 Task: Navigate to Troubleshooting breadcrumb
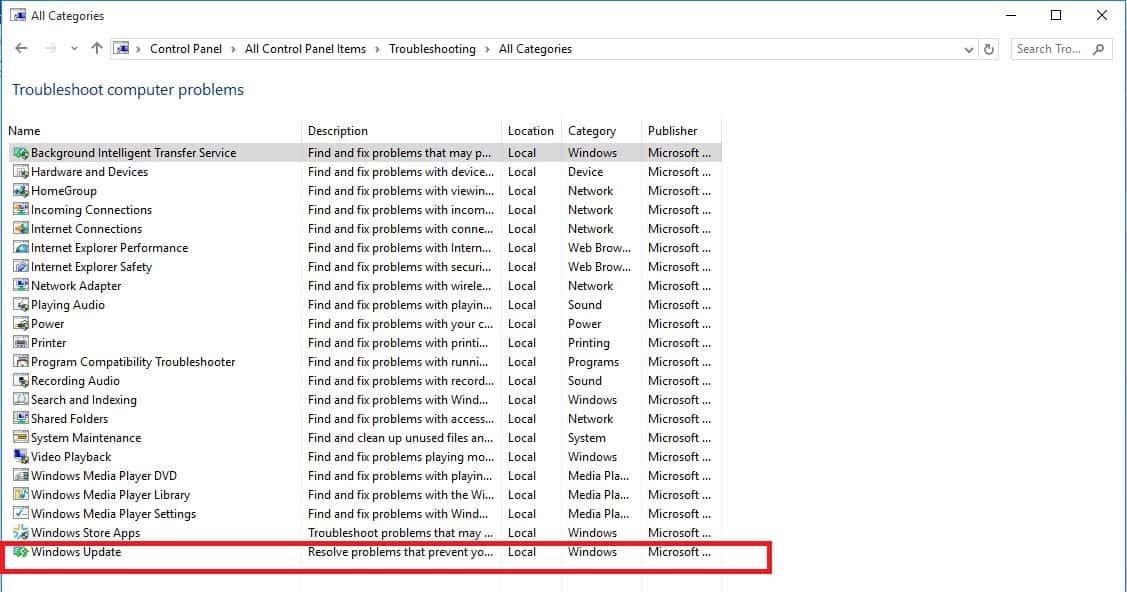pyautogui.click(x=432, y=49)
